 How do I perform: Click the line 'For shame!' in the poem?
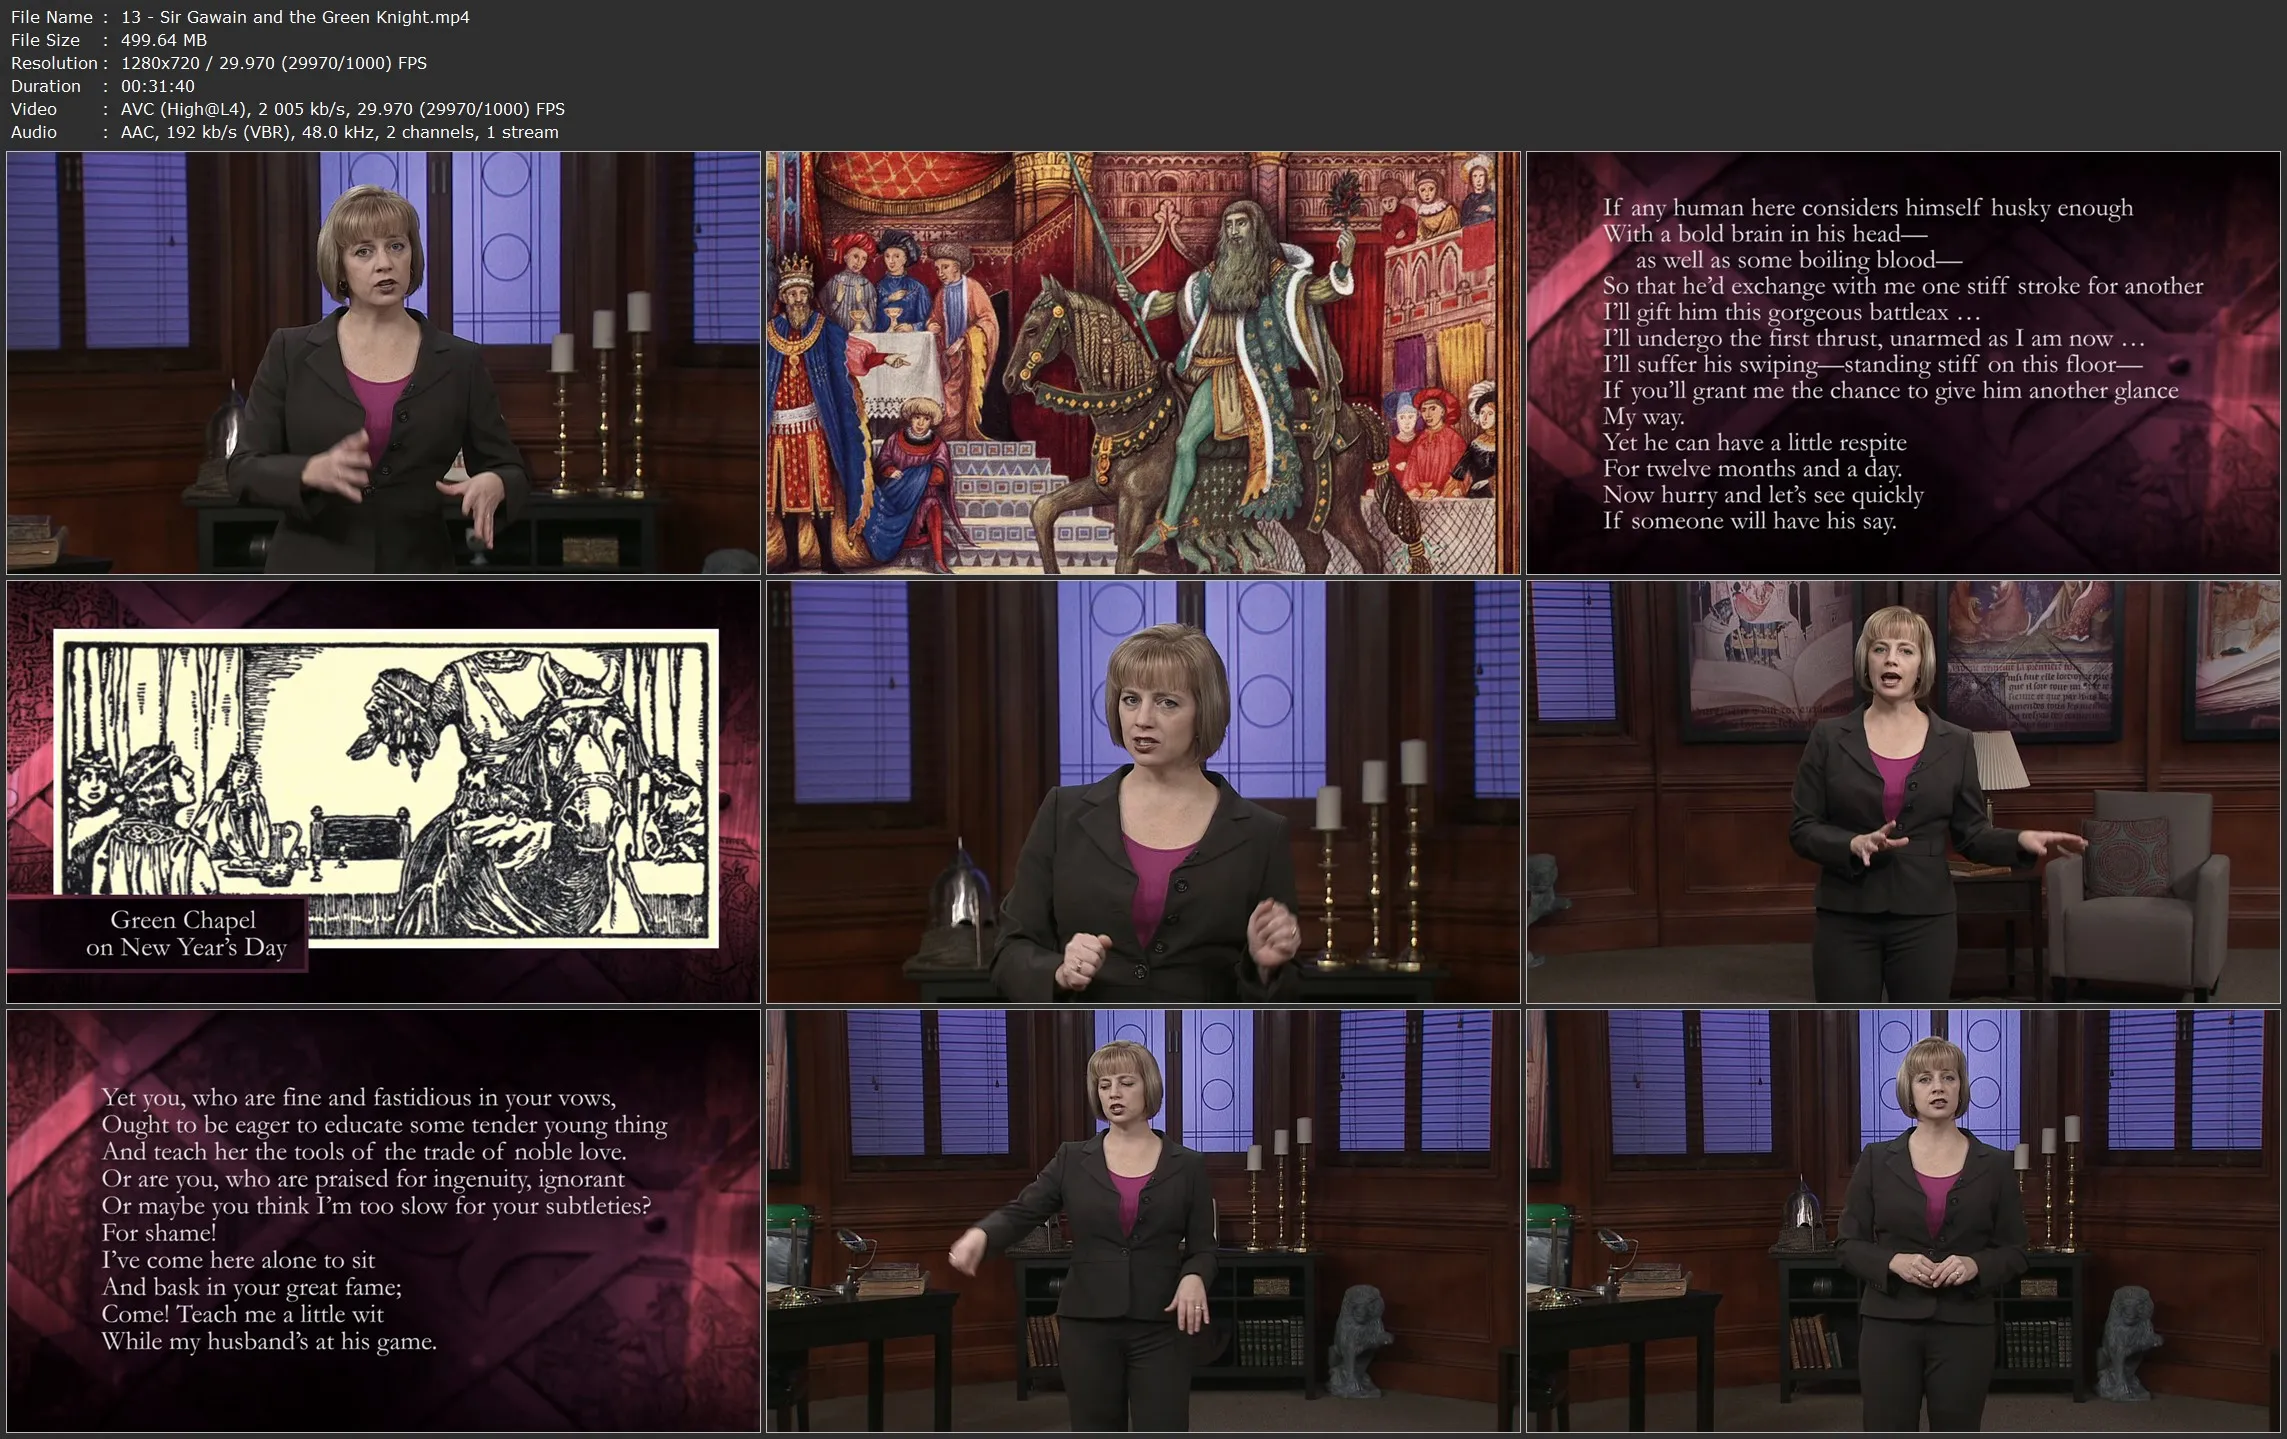[159, 1233]
